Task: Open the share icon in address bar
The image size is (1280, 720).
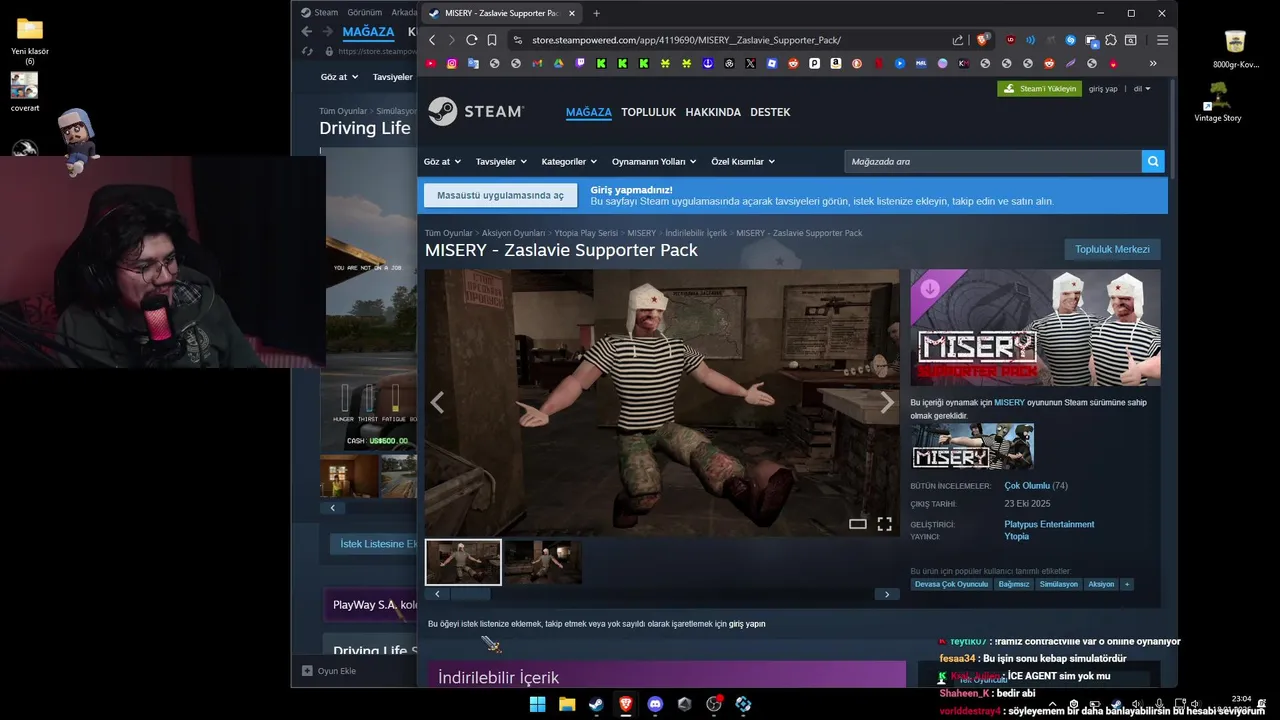Action: pos(958,40)
